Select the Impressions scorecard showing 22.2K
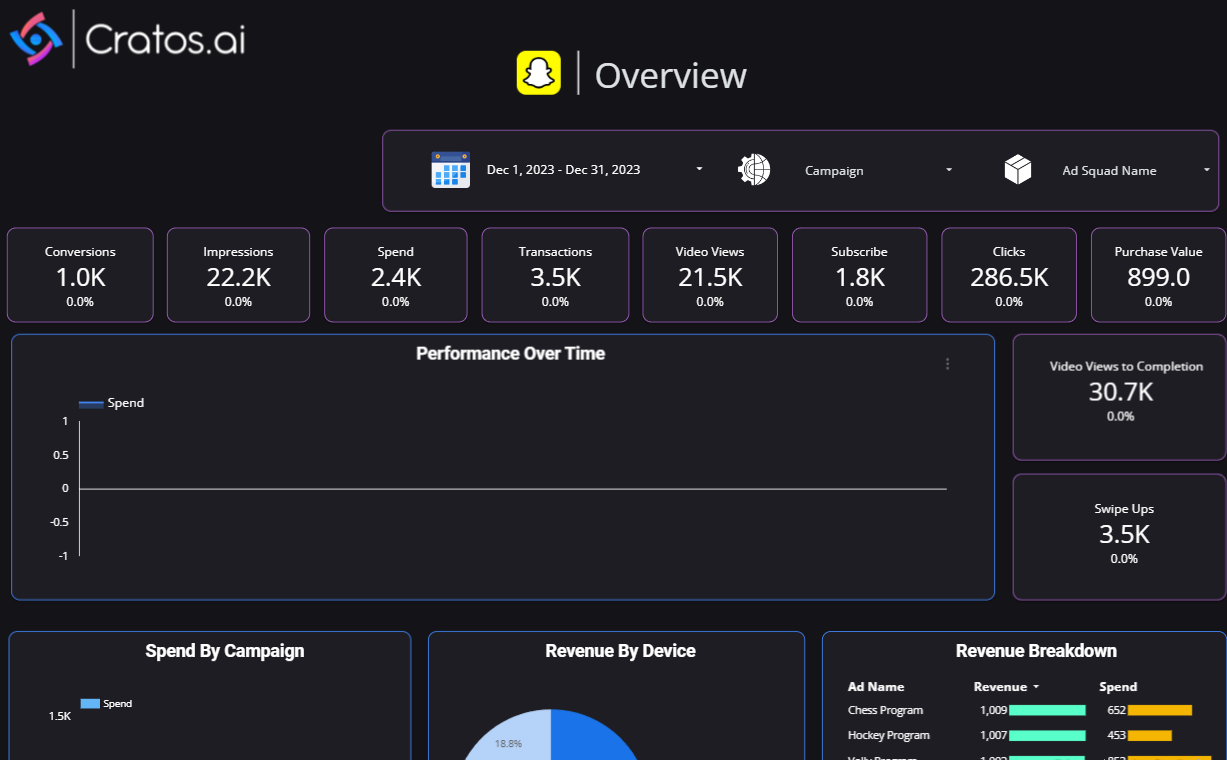The image size is (1227, 760). tap(238, 275)
